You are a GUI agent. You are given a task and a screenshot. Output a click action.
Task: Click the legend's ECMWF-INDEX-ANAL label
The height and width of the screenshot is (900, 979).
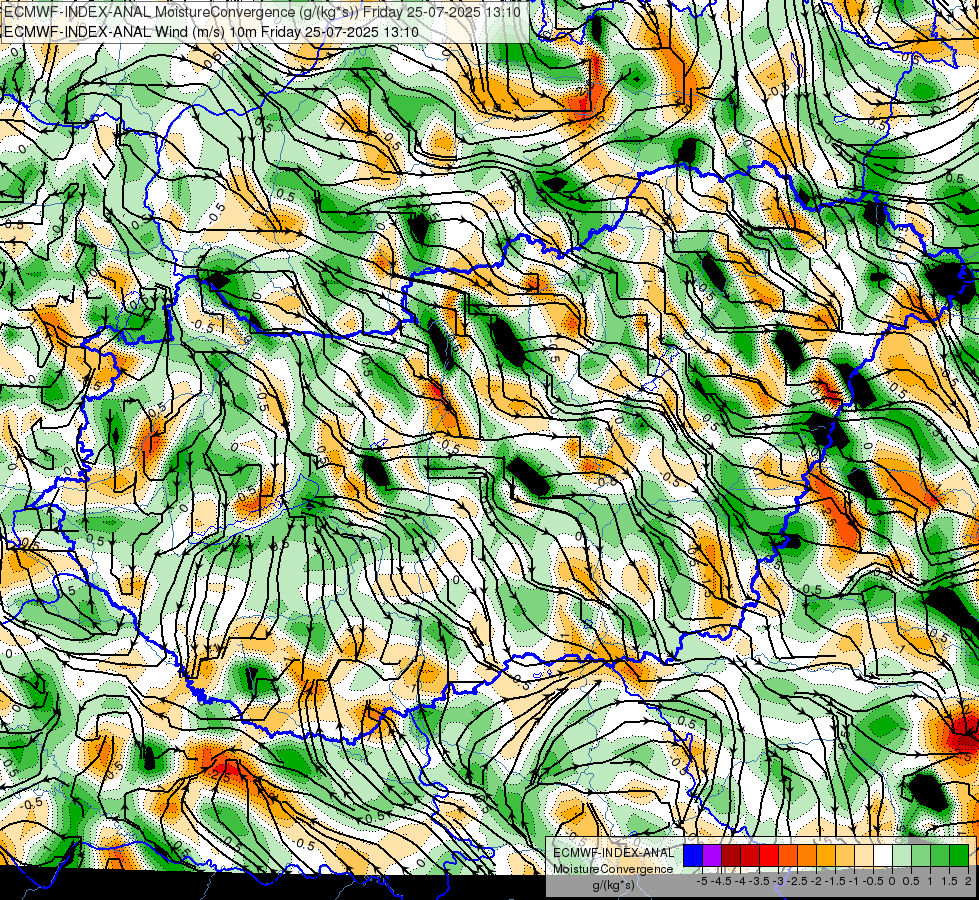pos(613,853)
